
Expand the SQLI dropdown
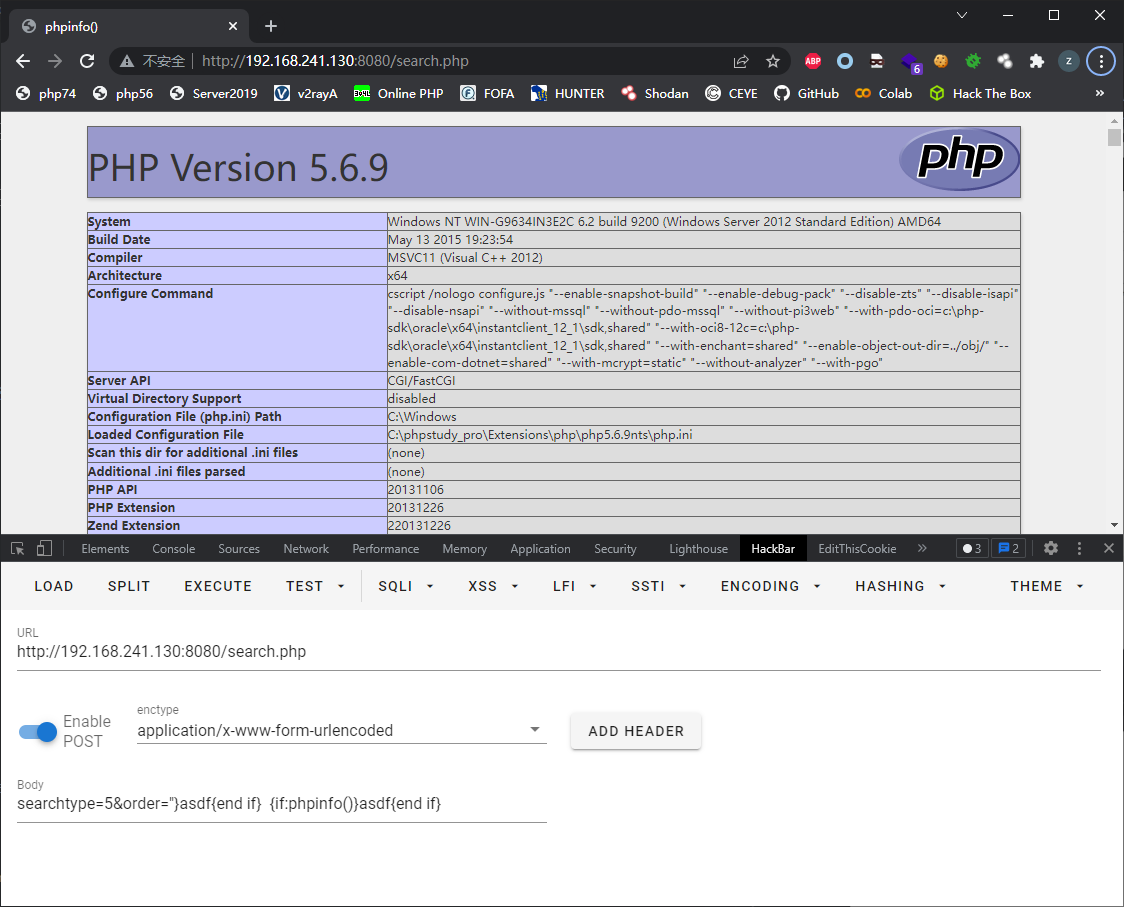pyautogui.click(x=406, y=586)
